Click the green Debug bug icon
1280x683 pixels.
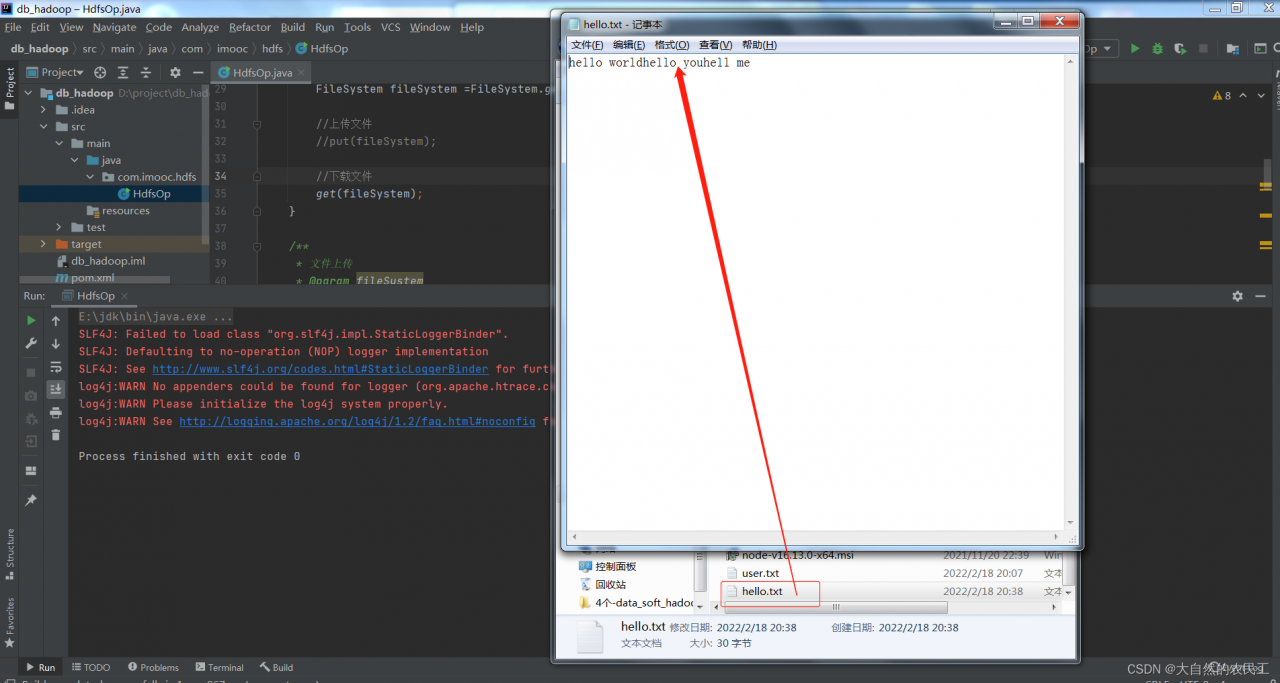point(1158,48)
